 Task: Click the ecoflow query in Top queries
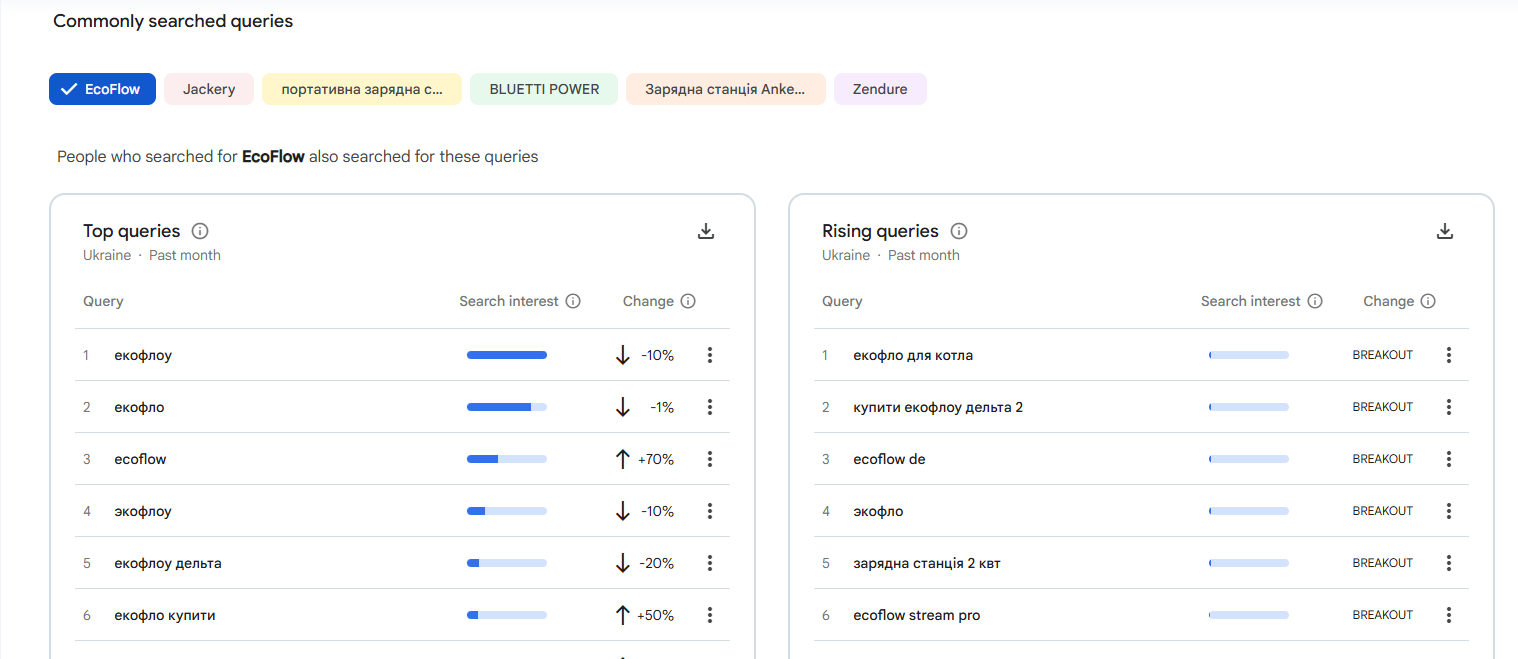pyautogui.click(x=140, y=459)
